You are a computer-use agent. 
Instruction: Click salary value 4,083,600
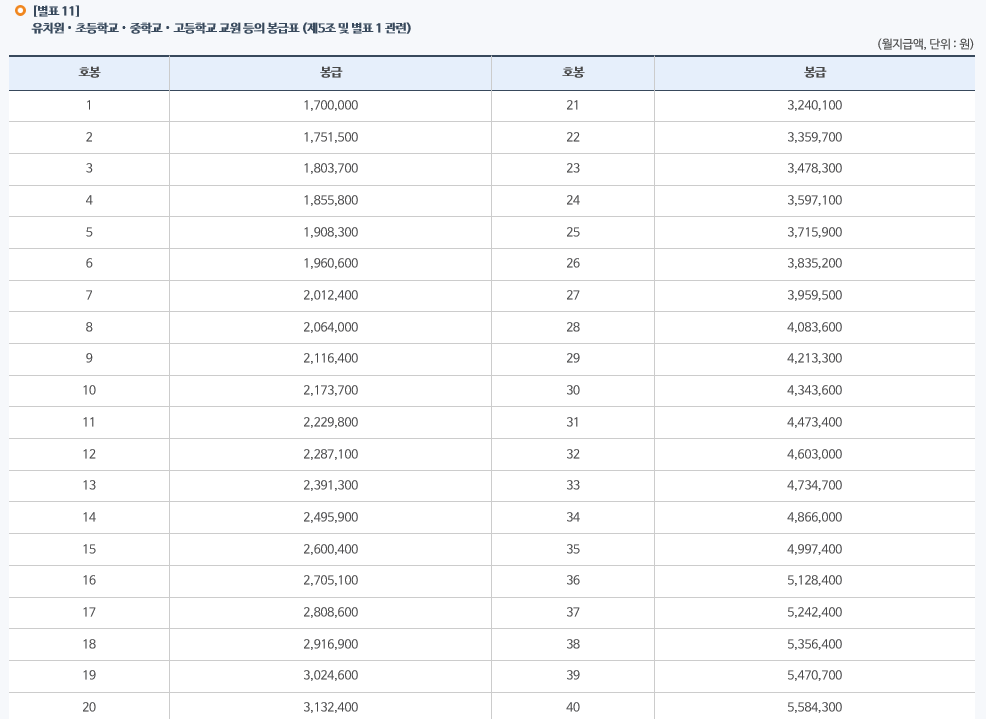point(814,327)
